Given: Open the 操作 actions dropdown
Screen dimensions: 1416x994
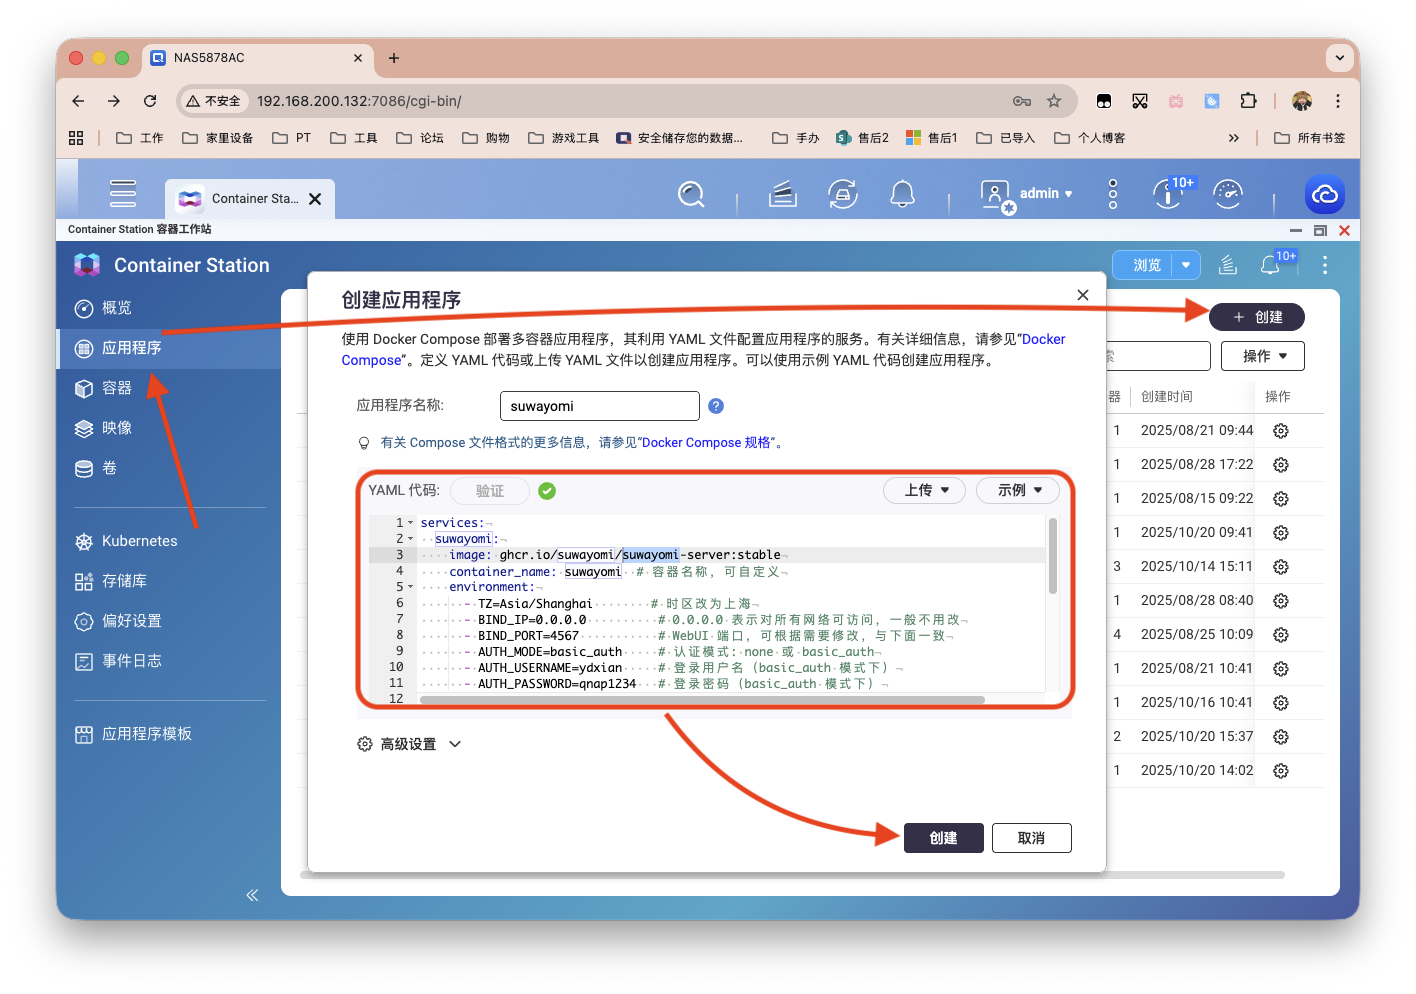Looking at the screenshot, I should (1263, 356).
